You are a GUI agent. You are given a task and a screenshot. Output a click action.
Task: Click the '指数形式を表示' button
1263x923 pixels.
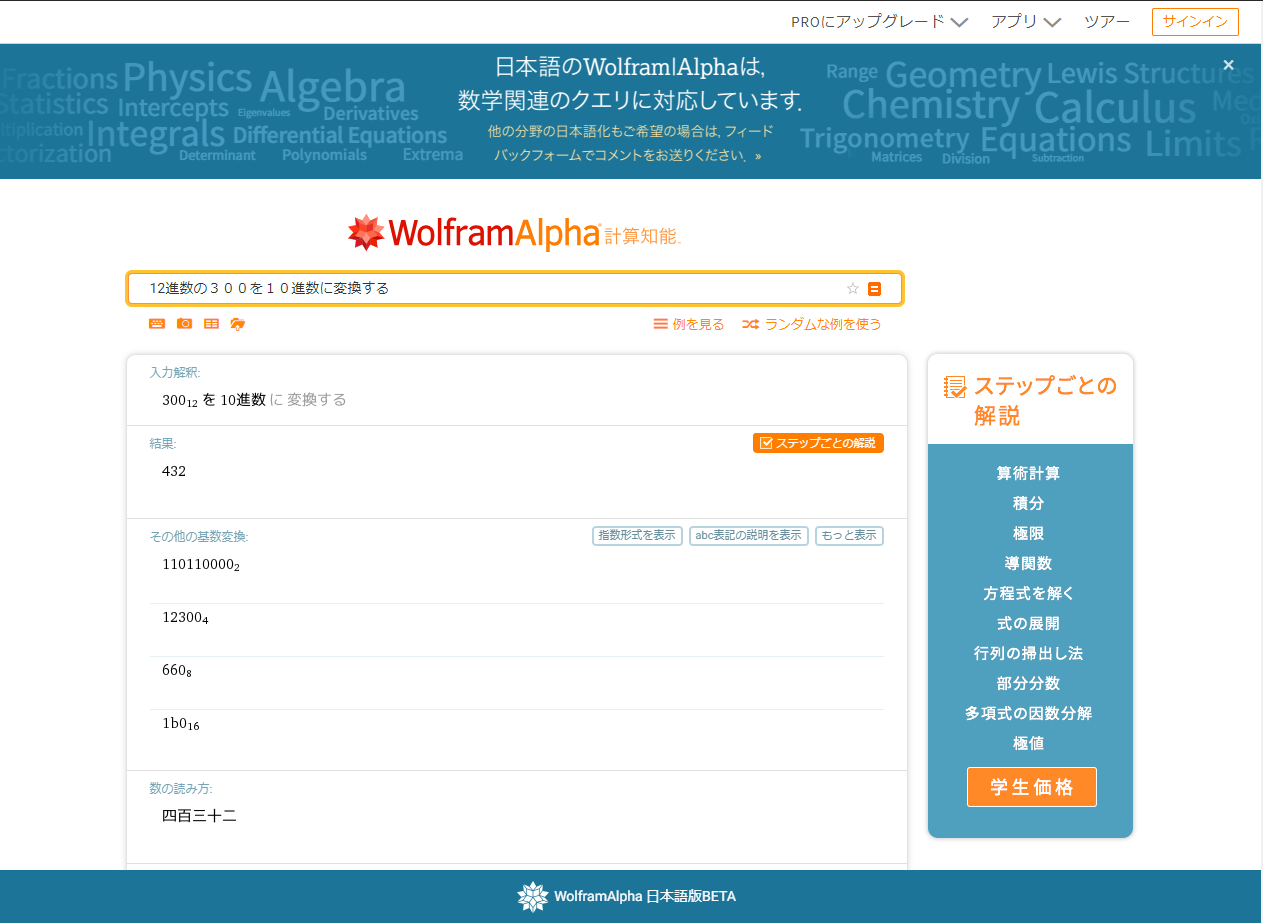[x=638, y=536]
